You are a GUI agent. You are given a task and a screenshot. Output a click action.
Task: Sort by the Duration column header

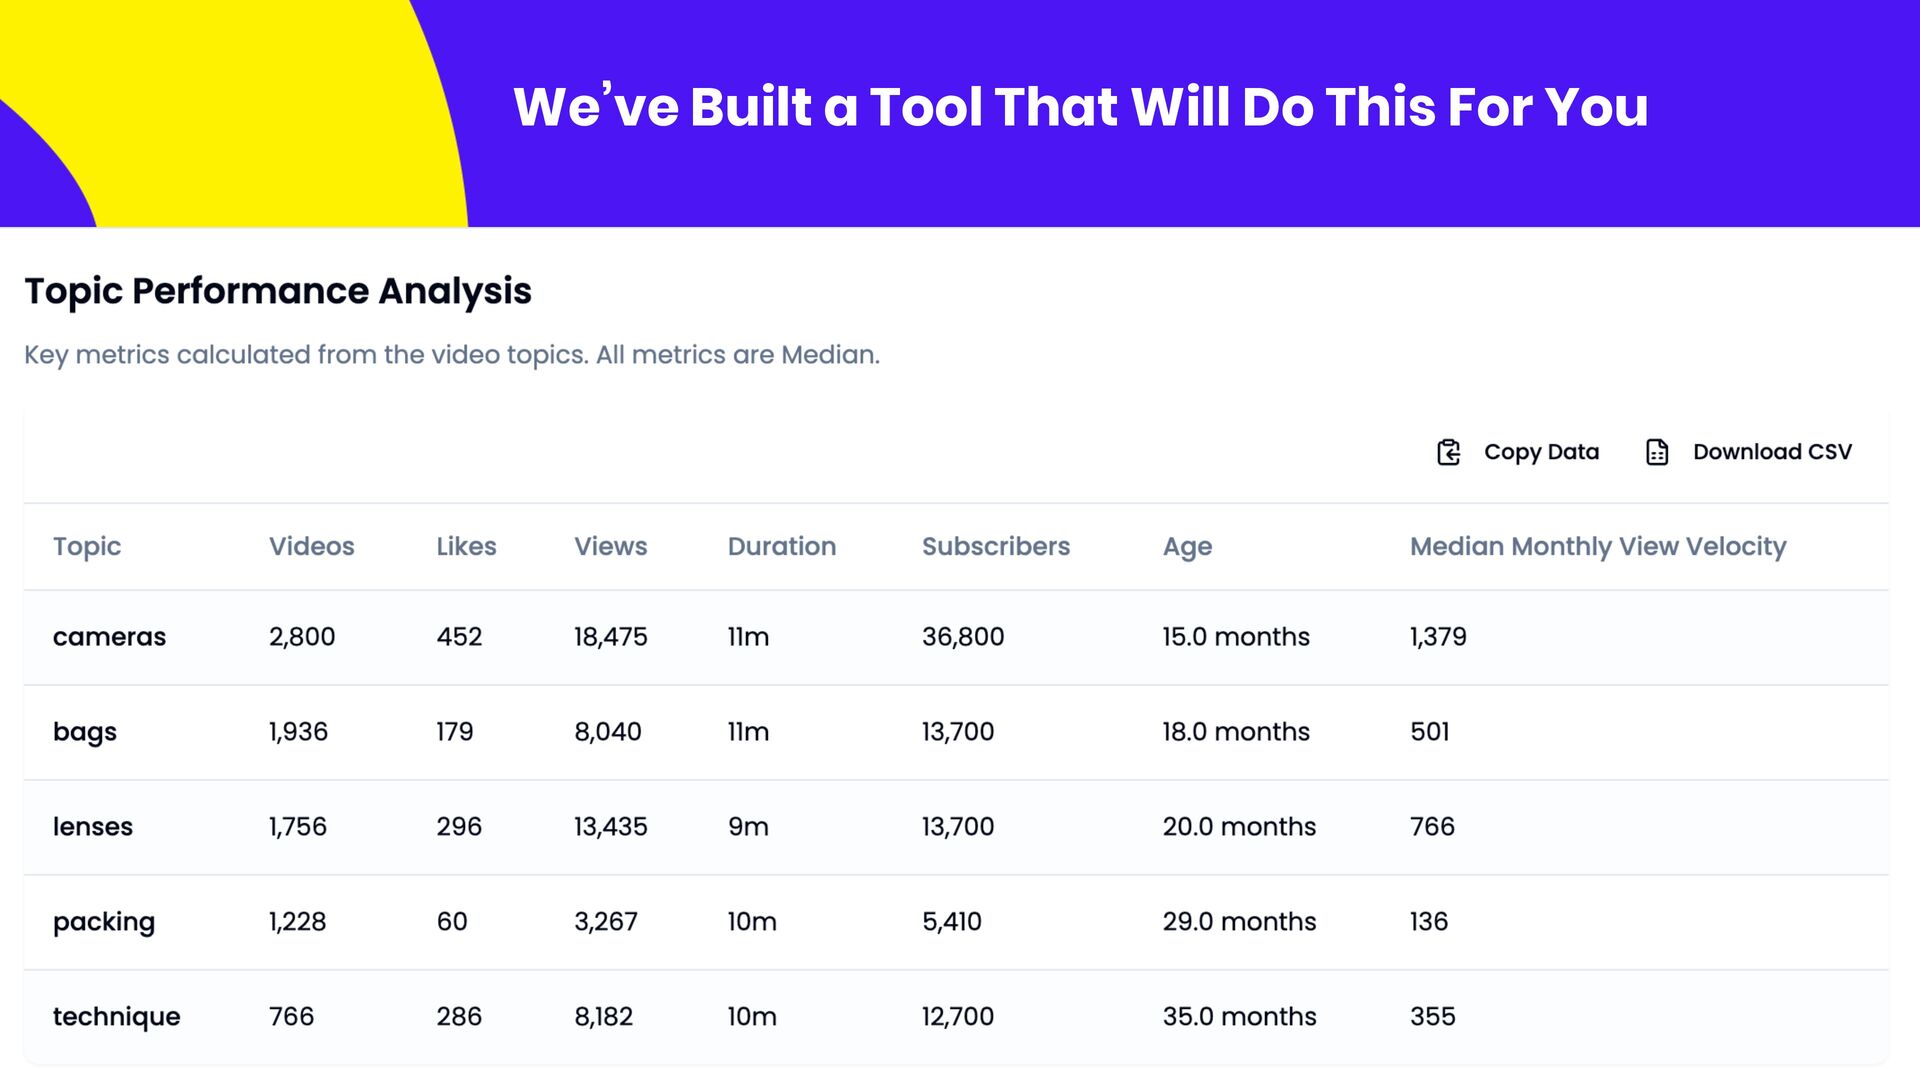(x=781, y=546)
